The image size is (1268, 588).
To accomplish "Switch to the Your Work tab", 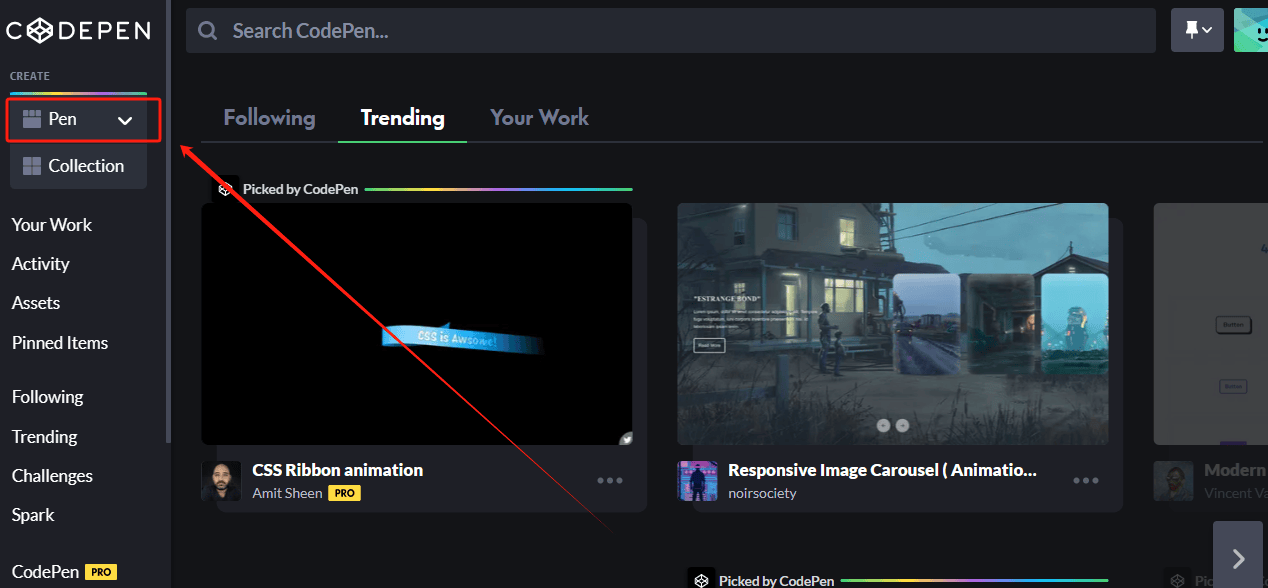I will point(539,117).
